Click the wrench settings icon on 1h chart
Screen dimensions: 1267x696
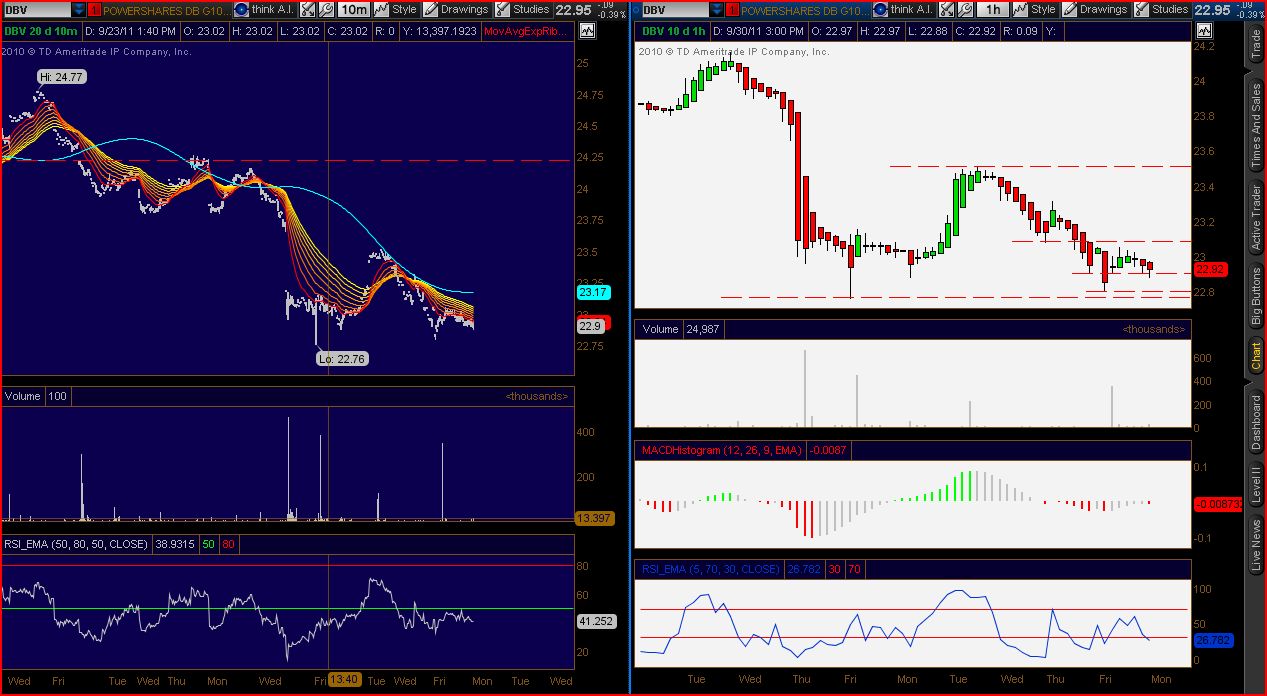click(x=966, y=9)
